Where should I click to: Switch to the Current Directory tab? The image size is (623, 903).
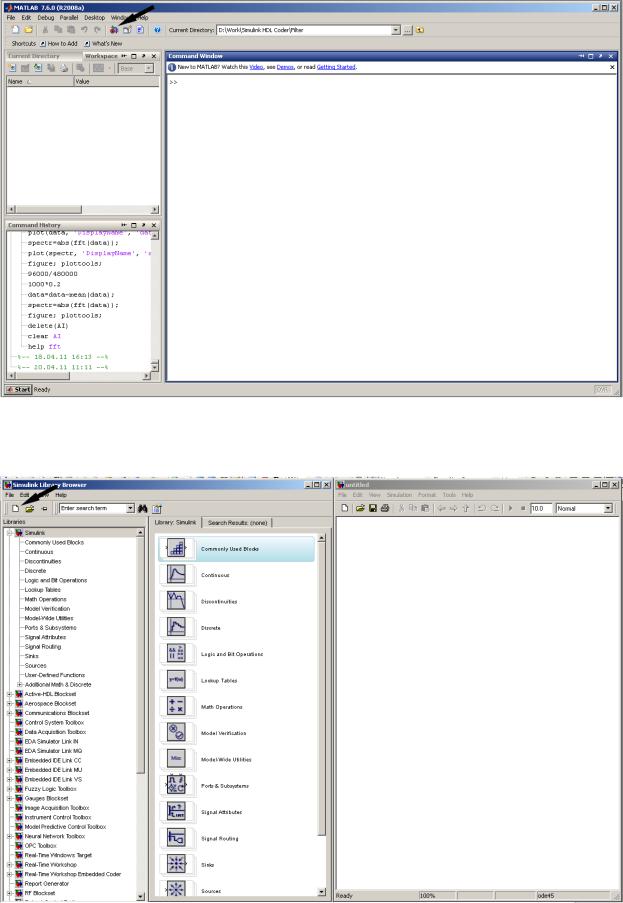click(x=34, y=56)
